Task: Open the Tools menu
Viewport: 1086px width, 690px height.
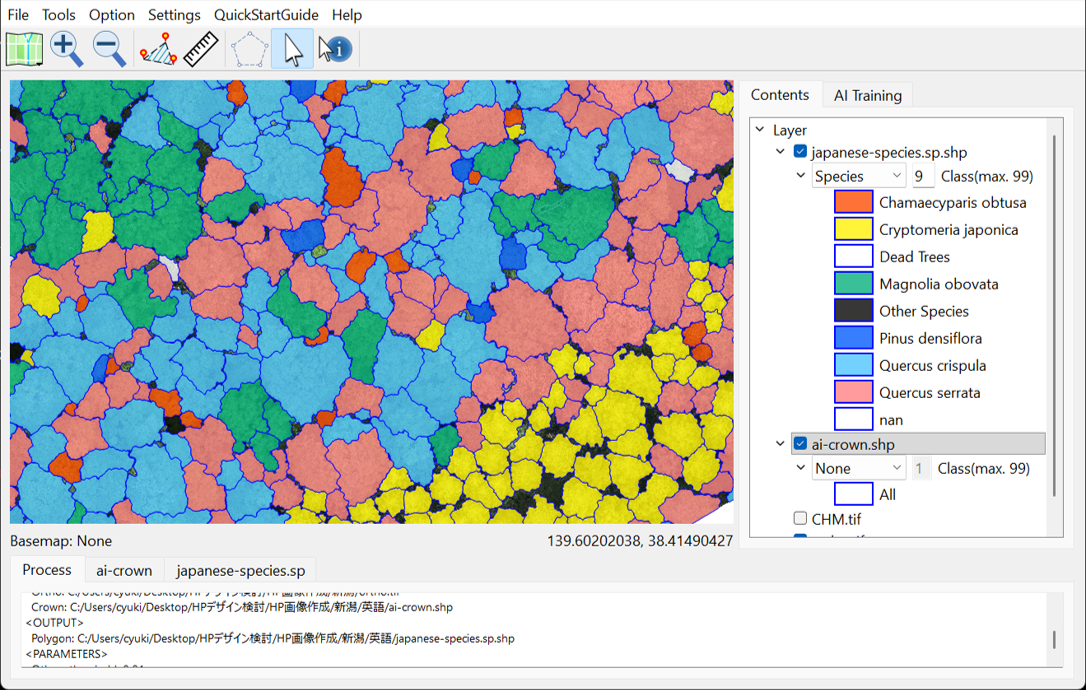Action: [x=59, y=15]
